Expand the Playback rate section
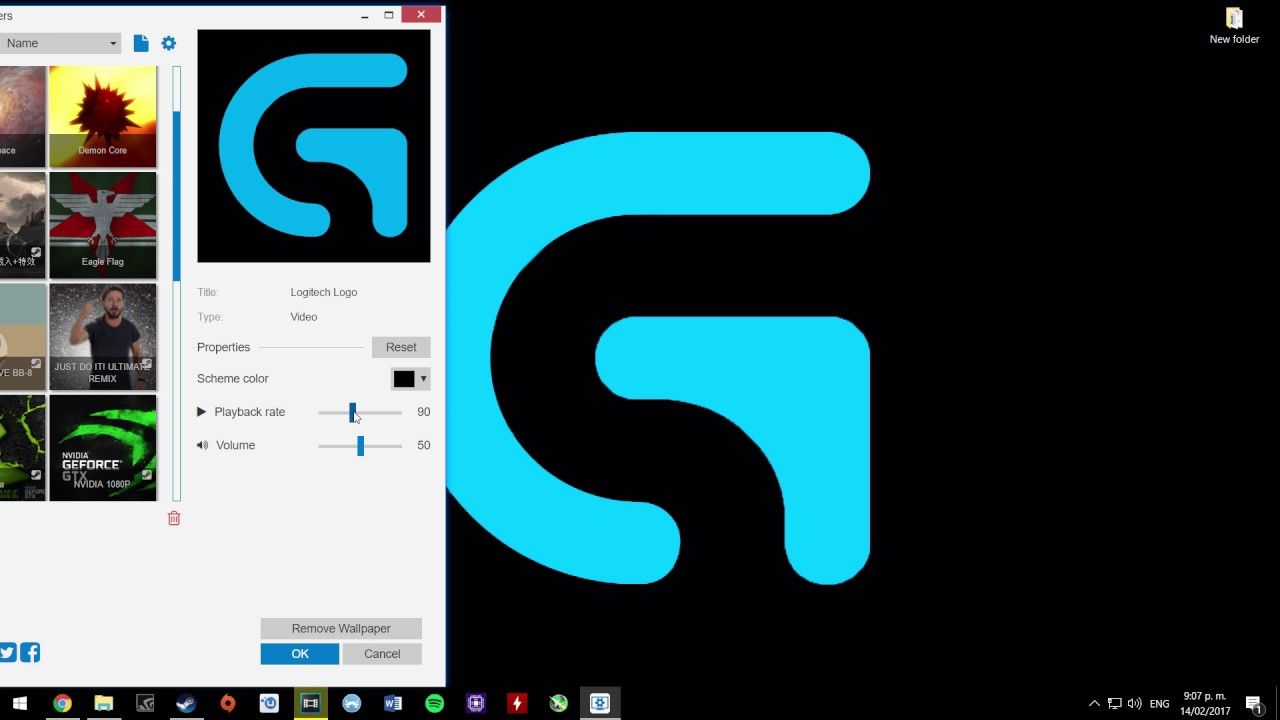1280x720 pixels. pos(200,411)
